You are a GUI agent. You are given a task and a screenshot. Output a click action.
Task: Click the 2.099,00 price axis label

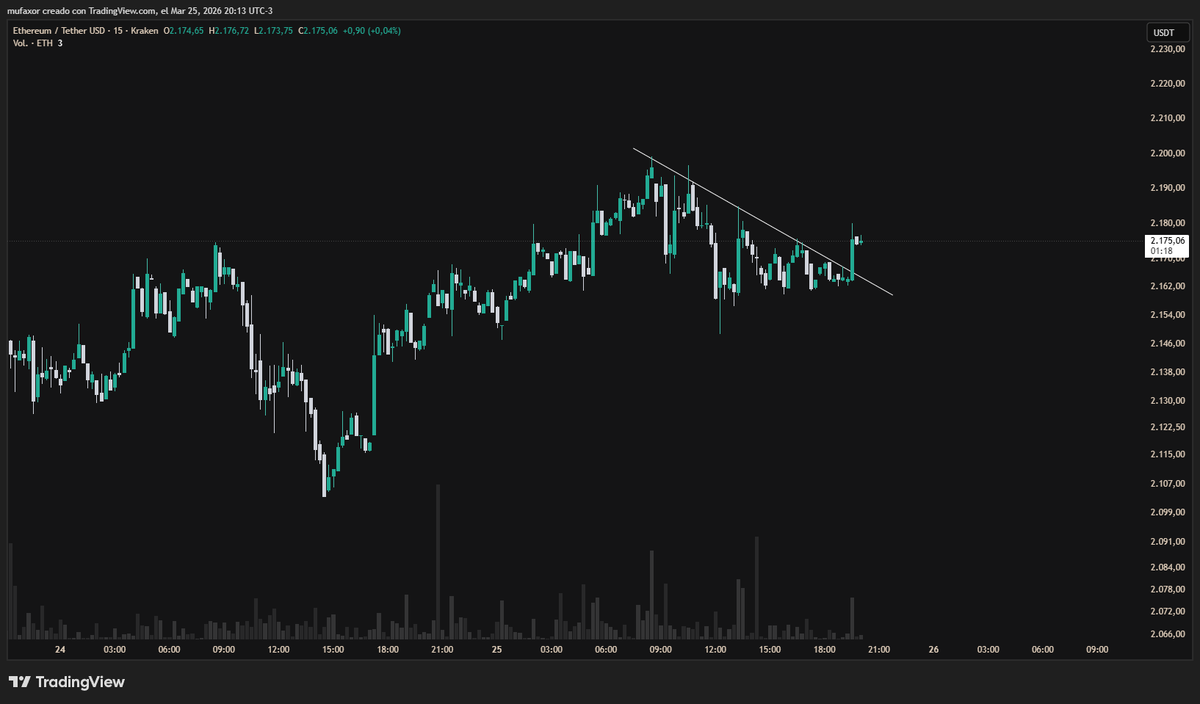tap(1167, 512)
